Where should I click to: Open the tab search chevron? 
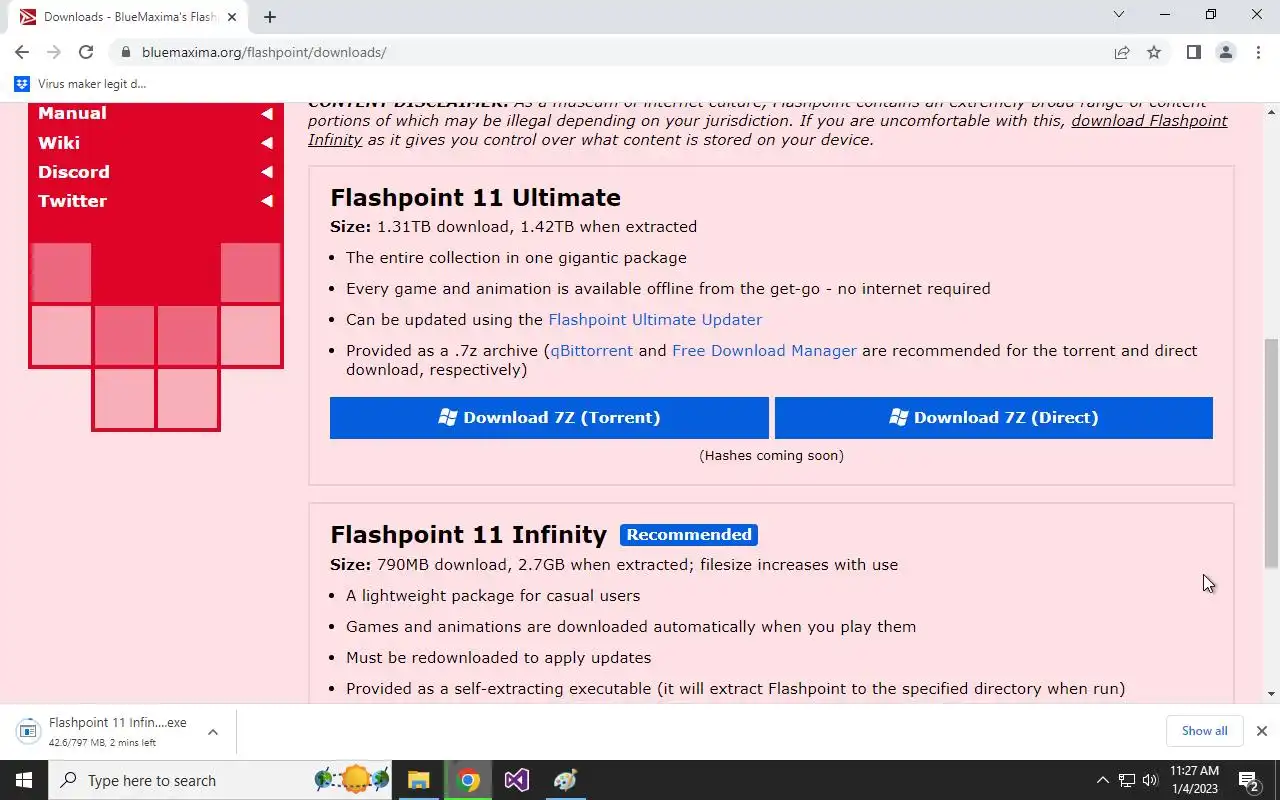click(1119, 15)
